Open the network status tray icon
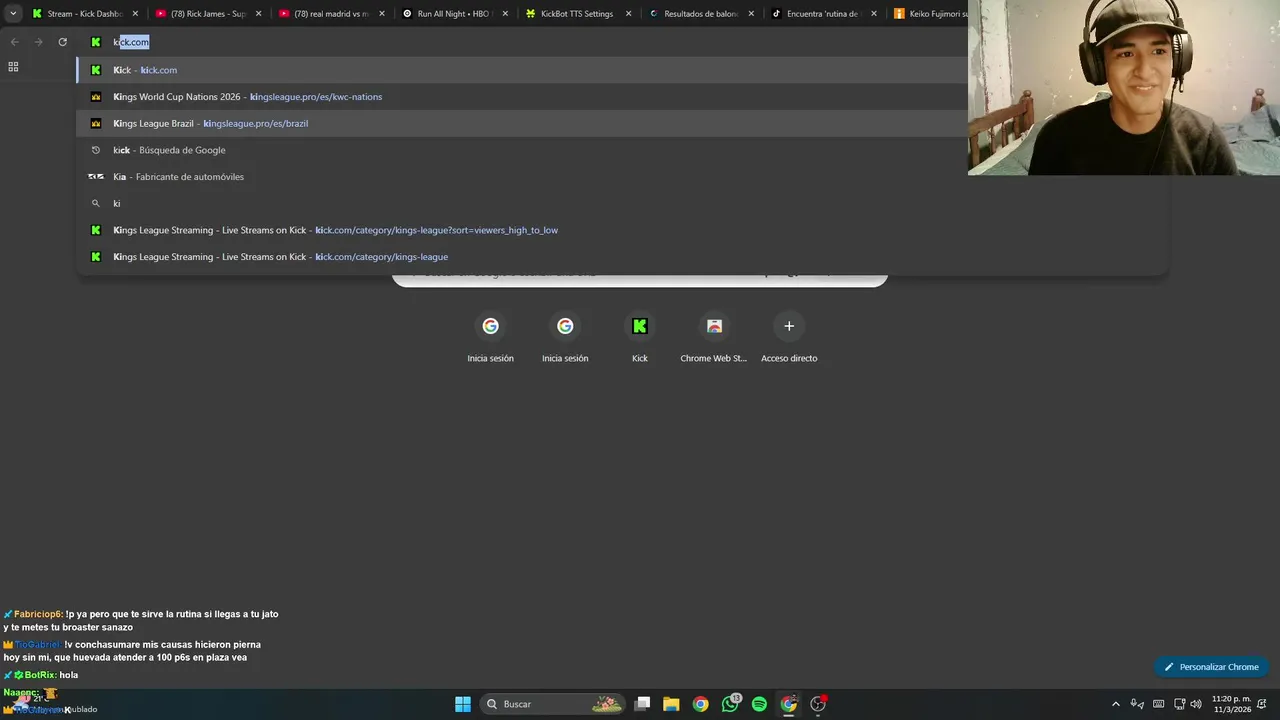The height and width of the screenshot is (720, 1280). pyautogui.click(x=1180, y=704)
